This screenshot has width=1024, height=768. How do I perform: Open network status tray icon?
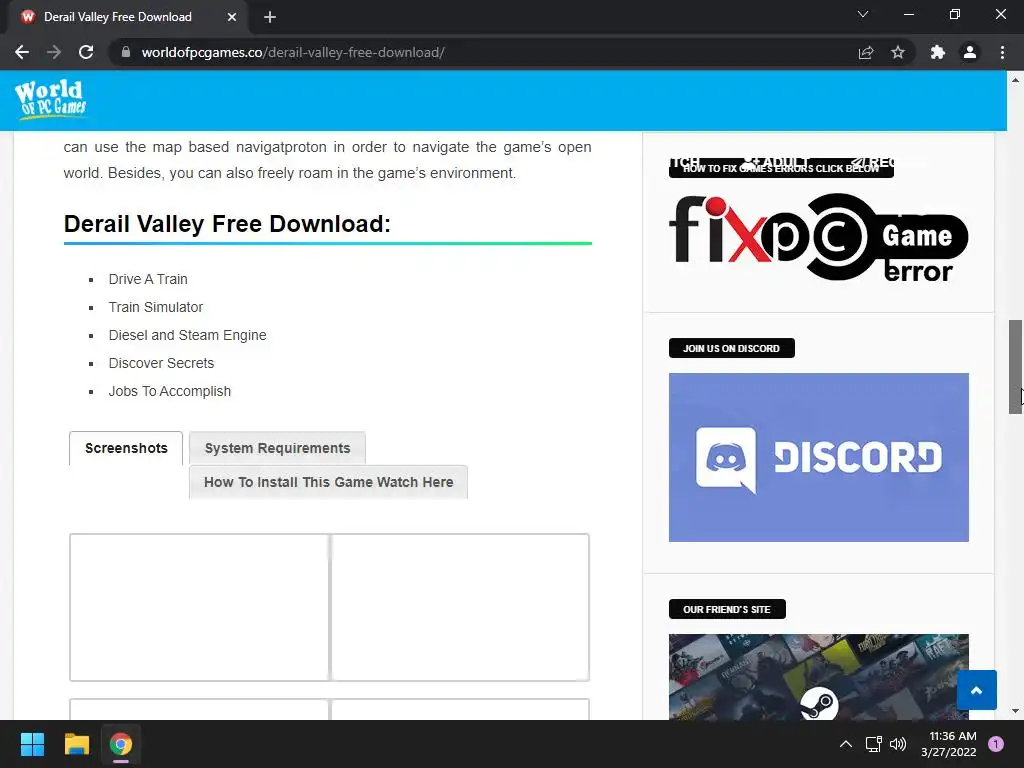(873, 744)
